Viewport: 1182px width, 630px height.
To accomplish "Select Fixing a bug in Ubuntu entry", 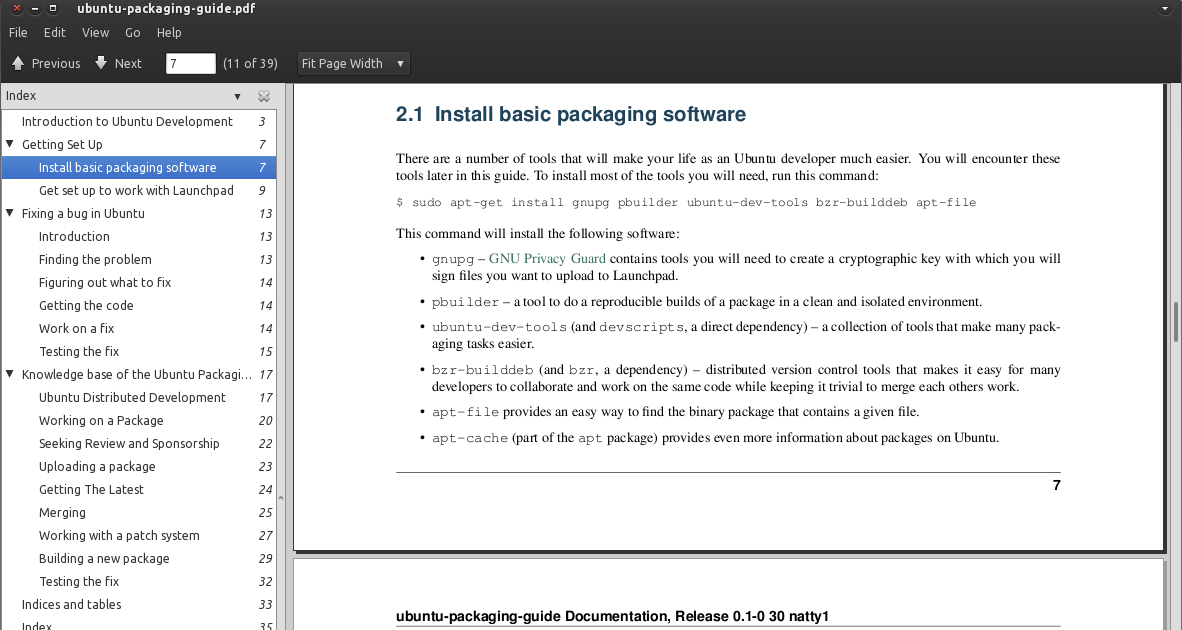I will [139, 213].
